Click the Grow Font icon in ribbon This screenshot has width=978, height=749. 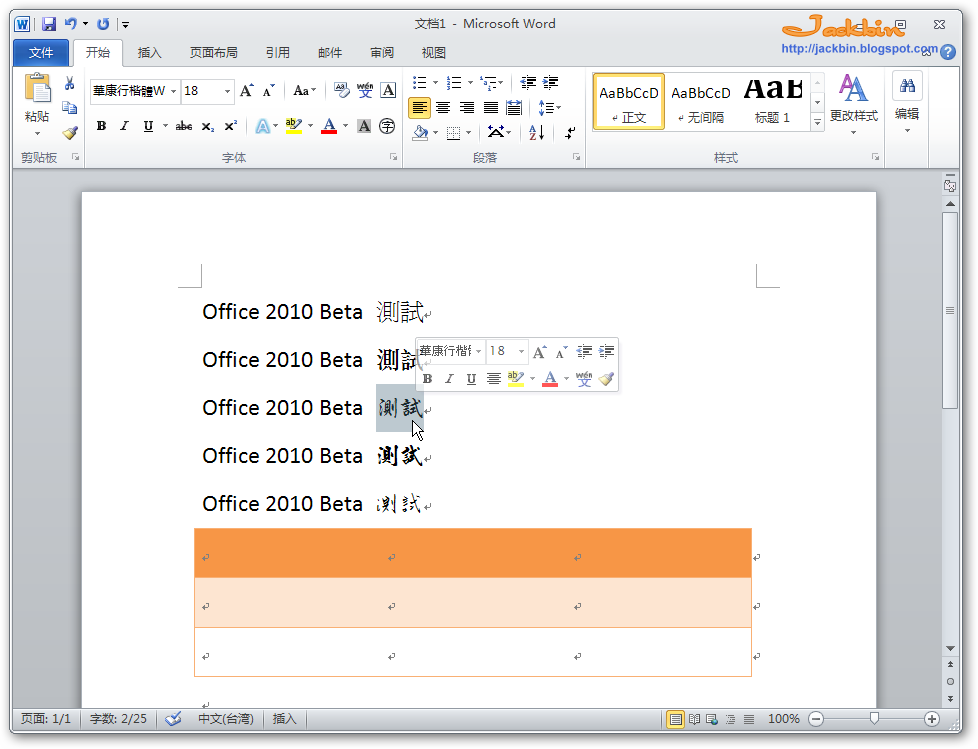(246, 91)
